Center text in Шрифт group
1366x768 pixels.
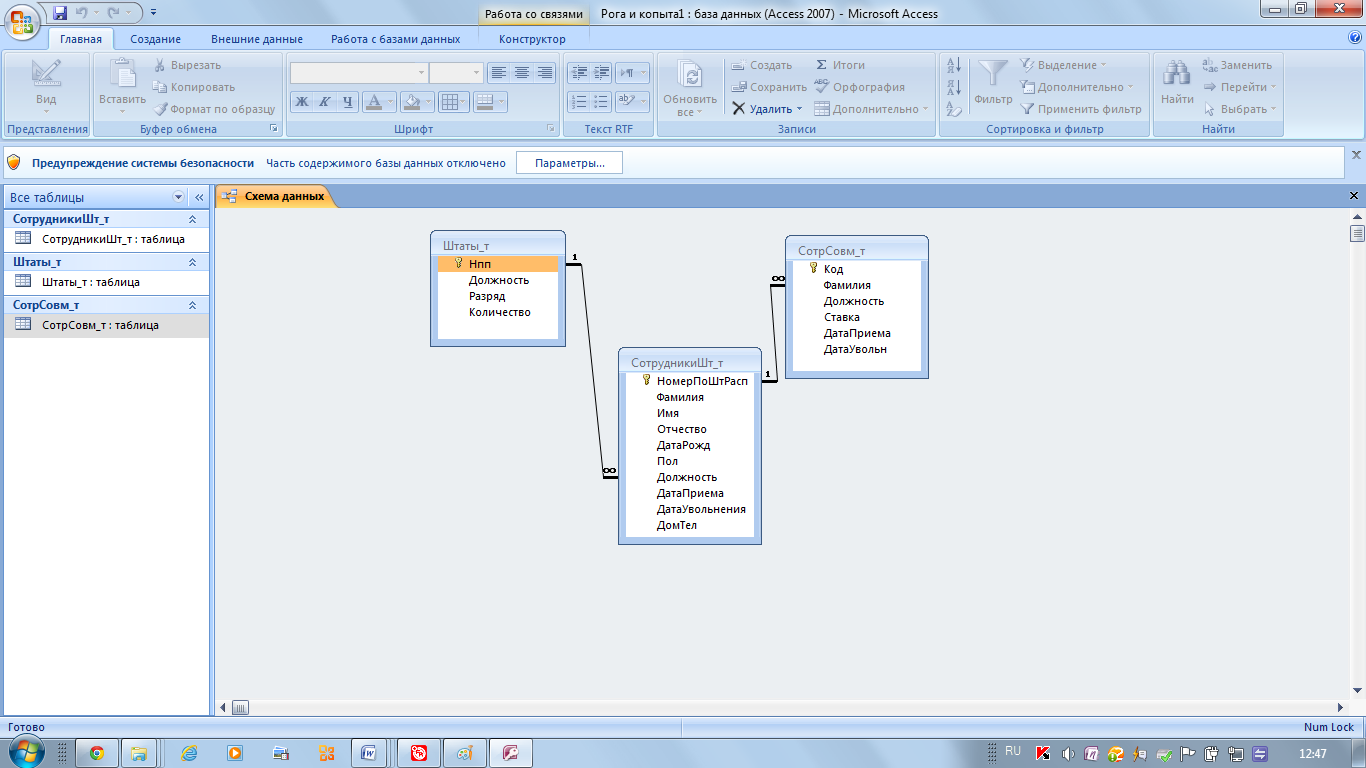coord(521,73)
